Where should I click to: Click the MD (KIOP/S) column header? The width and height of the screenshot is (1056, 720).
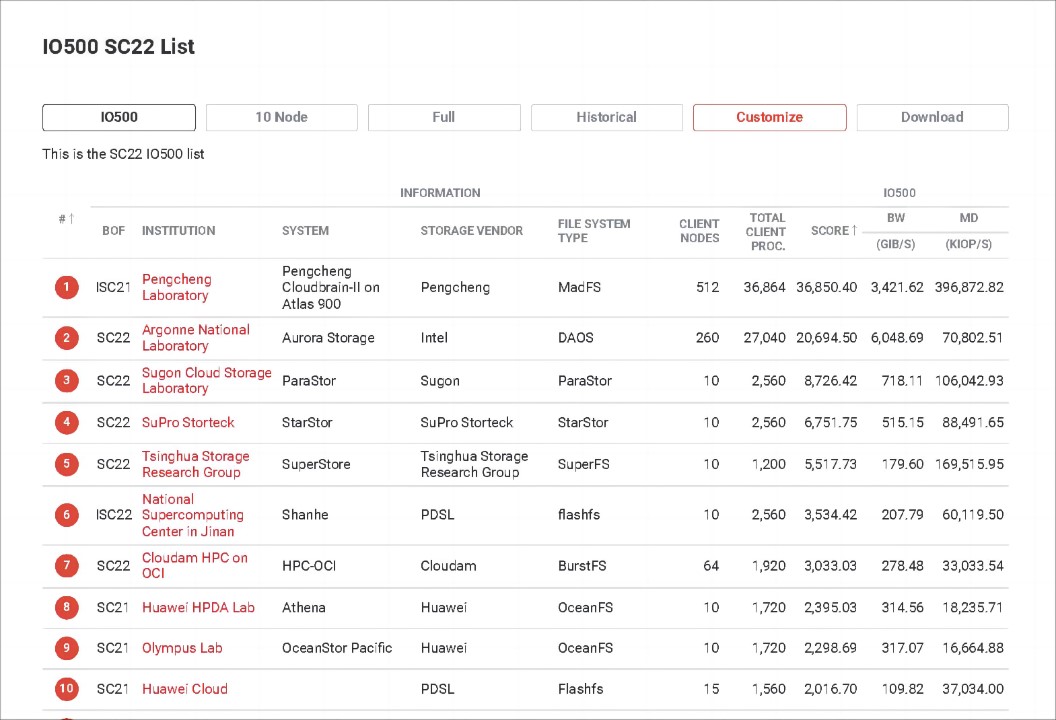968,231
